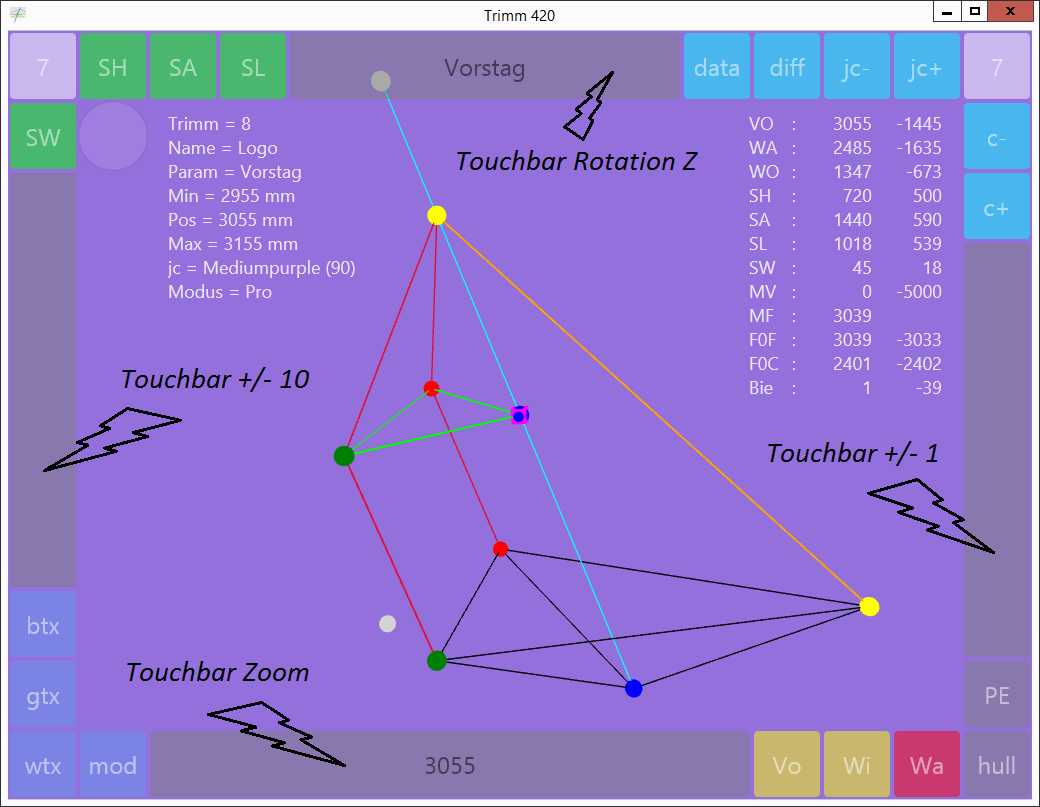Toggle the gtx button
Image resolution: width=1040 pixels, height=807 pixels.
43,695
